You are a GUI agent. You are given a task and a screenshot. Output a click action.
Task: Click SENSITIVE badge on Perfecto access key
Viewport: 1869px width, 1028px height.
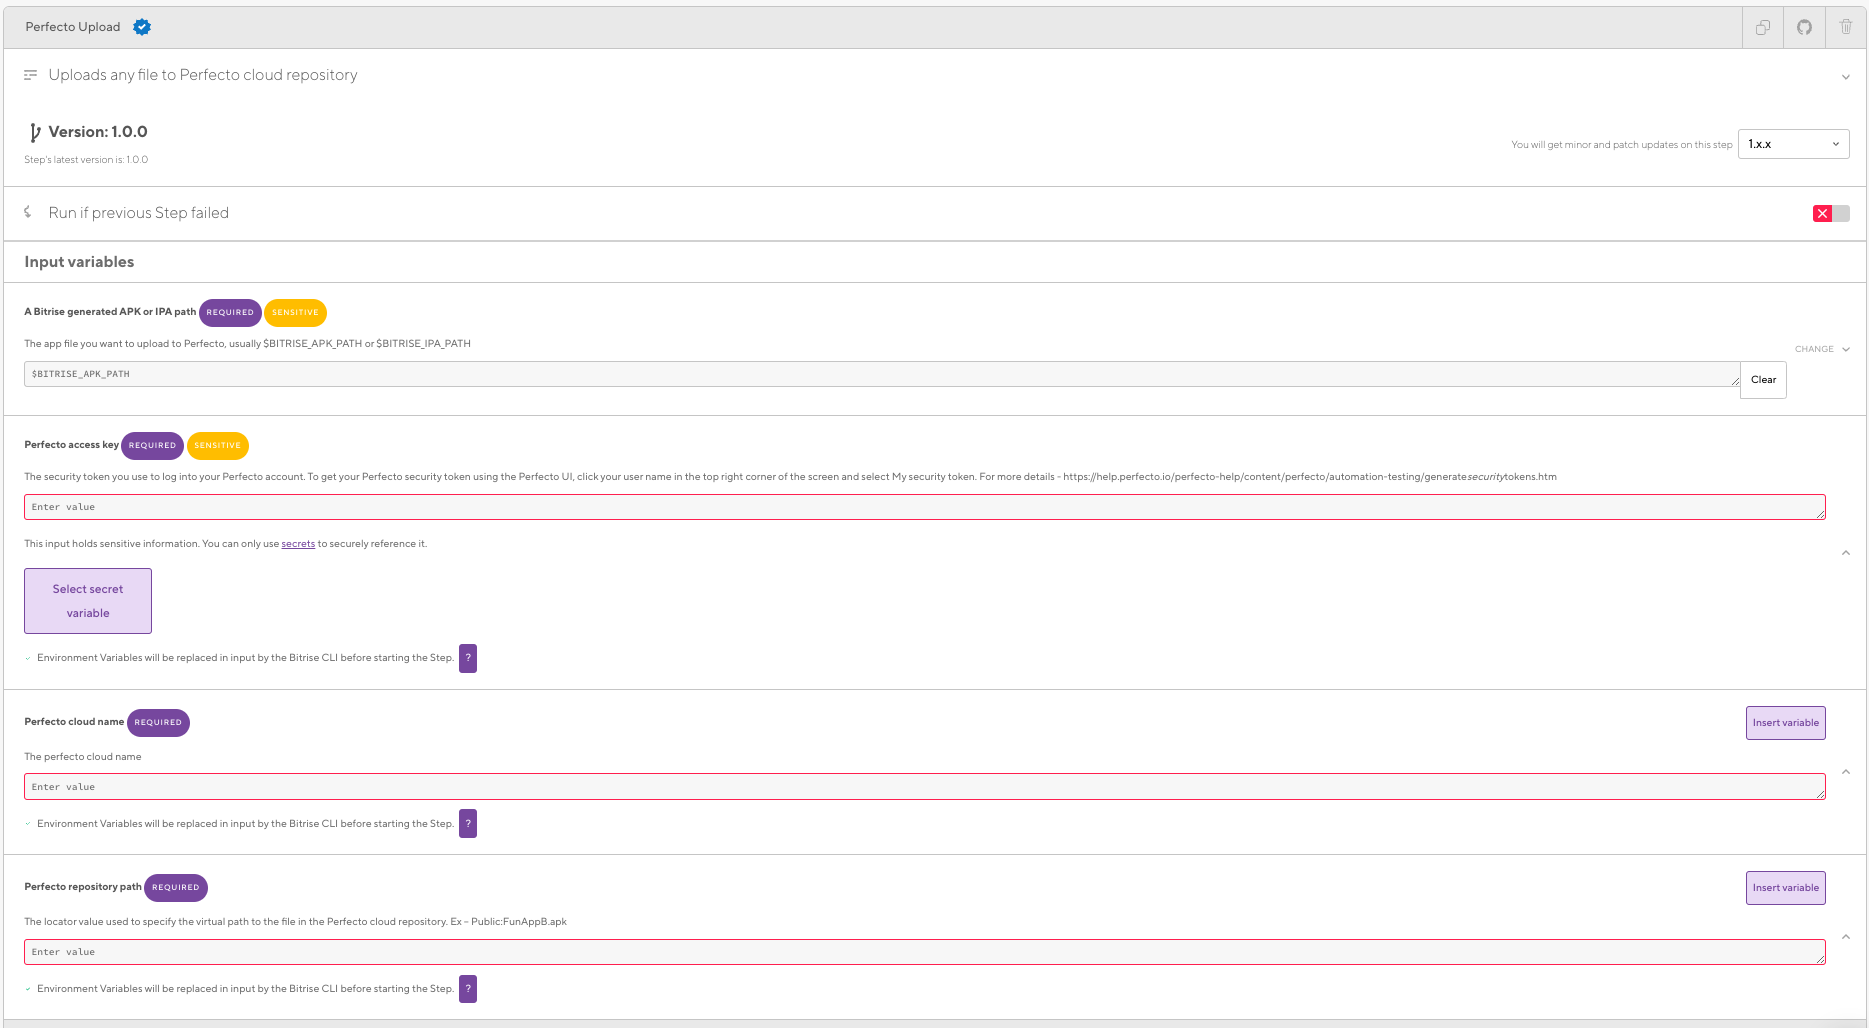(217, 446)
